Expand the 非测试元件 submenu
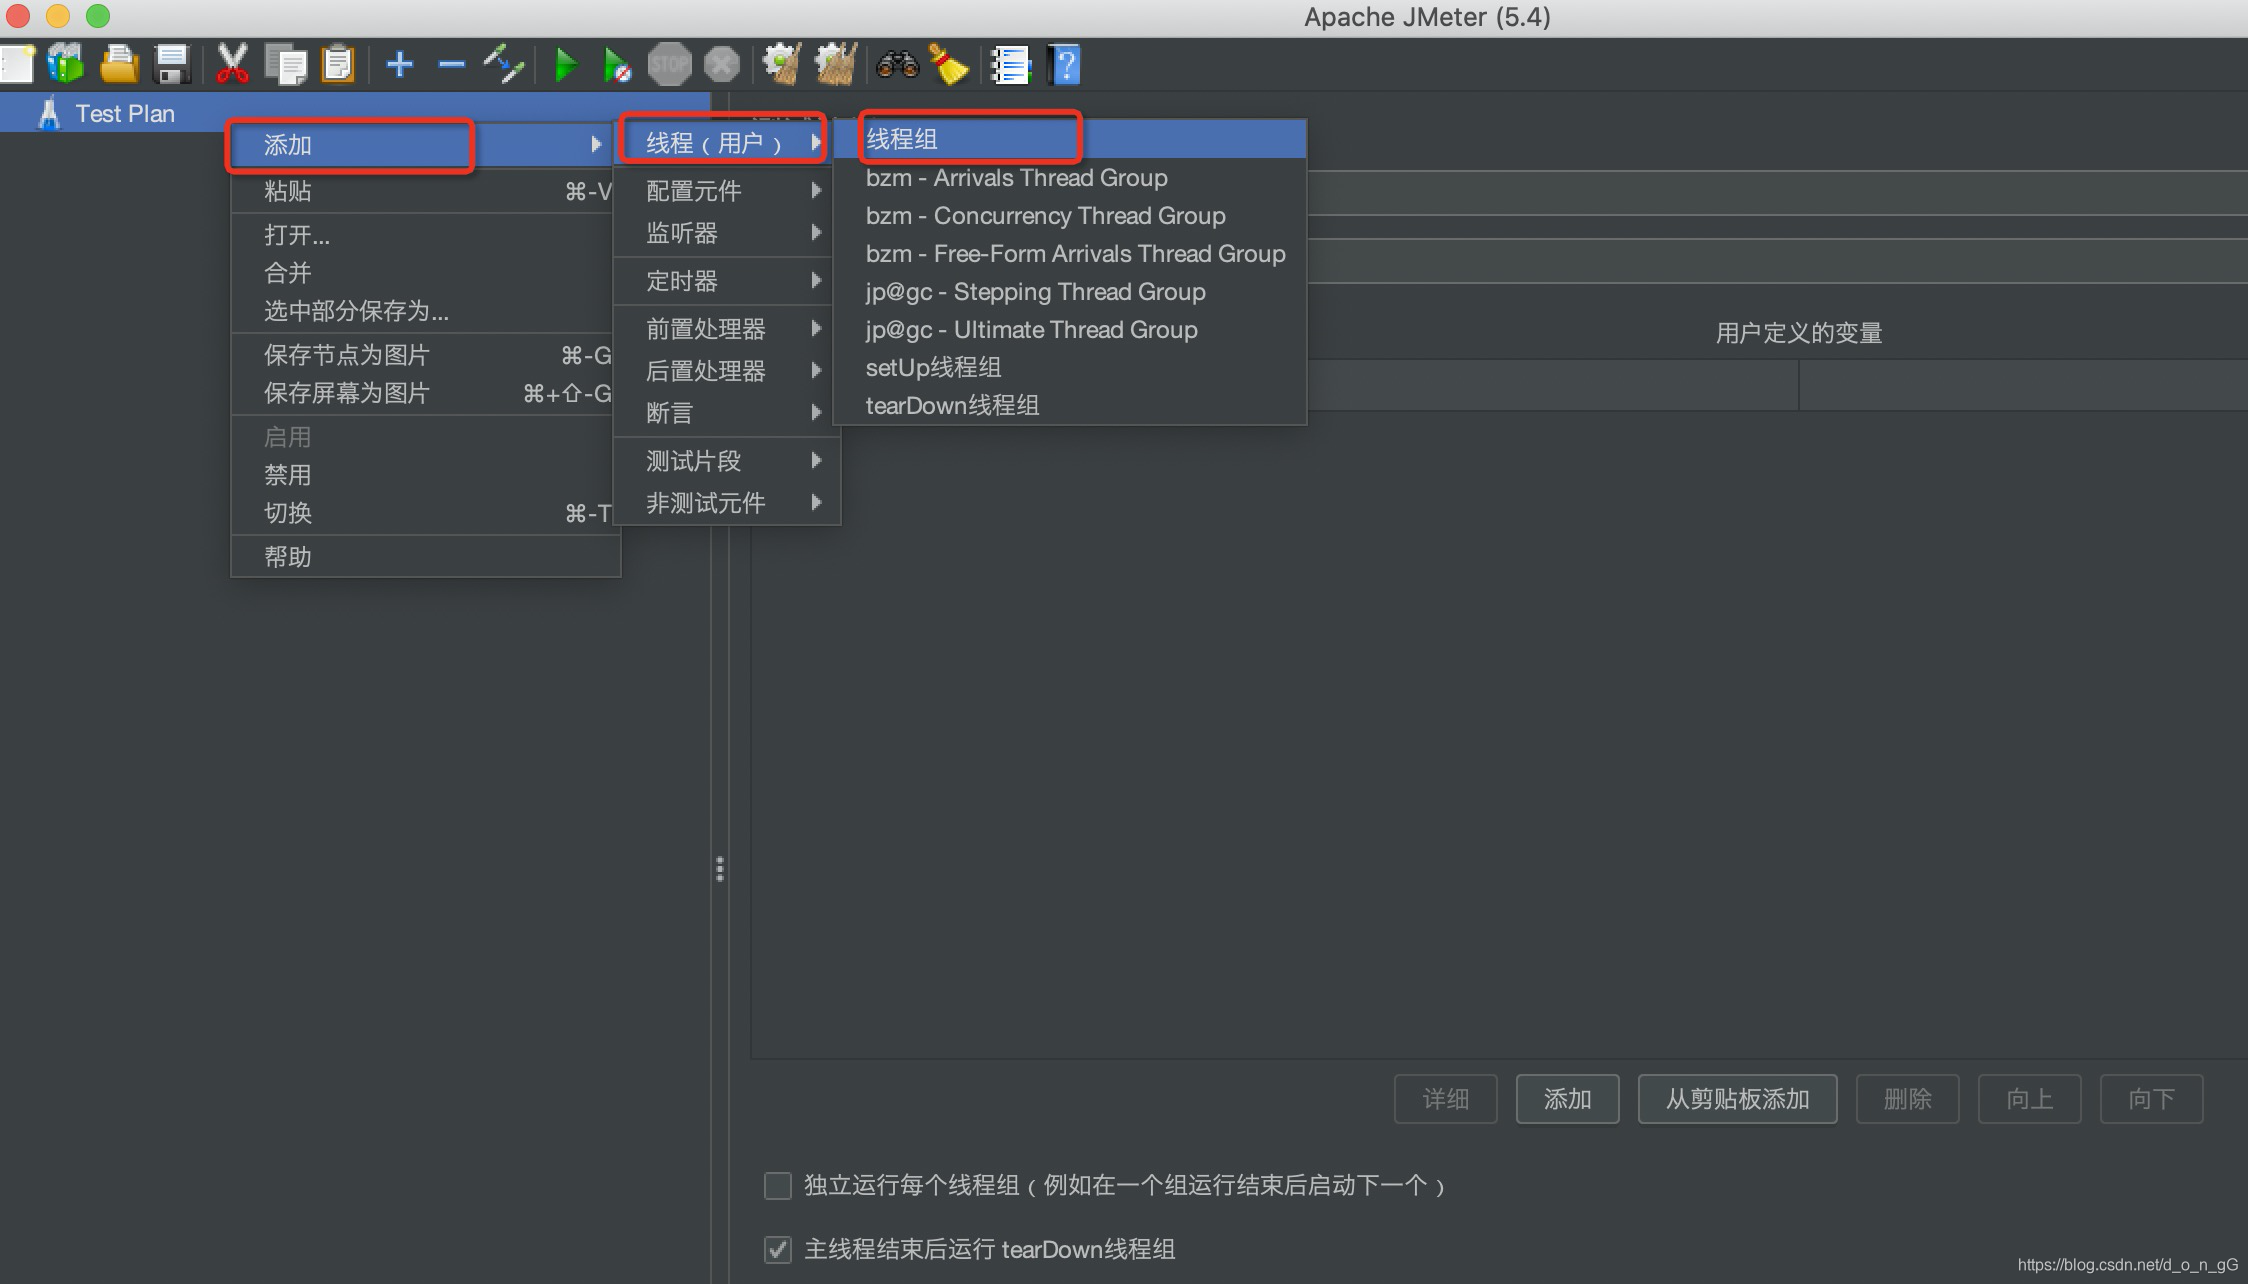The image size is (2248, 1284). point(727,503)
